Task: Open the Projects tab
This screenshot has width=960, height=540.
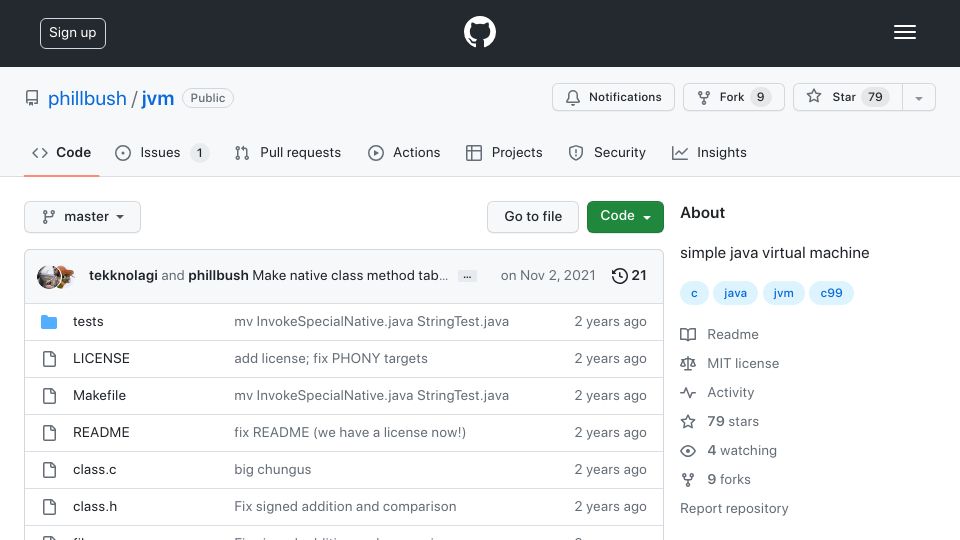Action: pyautogui.click(x=504, y=152)
